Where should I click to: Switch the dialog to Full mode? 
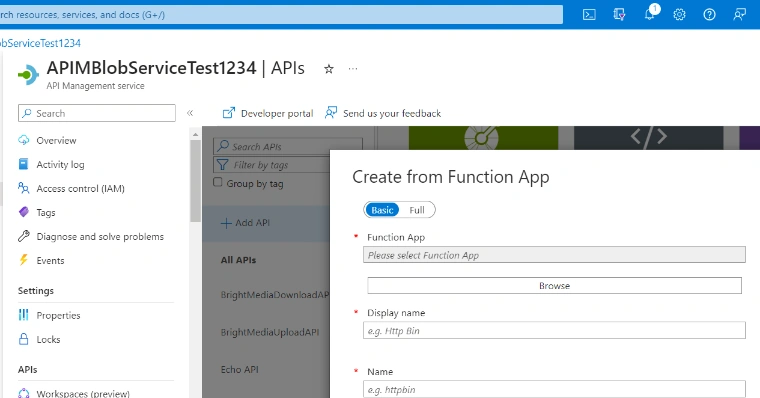tap(416, 210)
